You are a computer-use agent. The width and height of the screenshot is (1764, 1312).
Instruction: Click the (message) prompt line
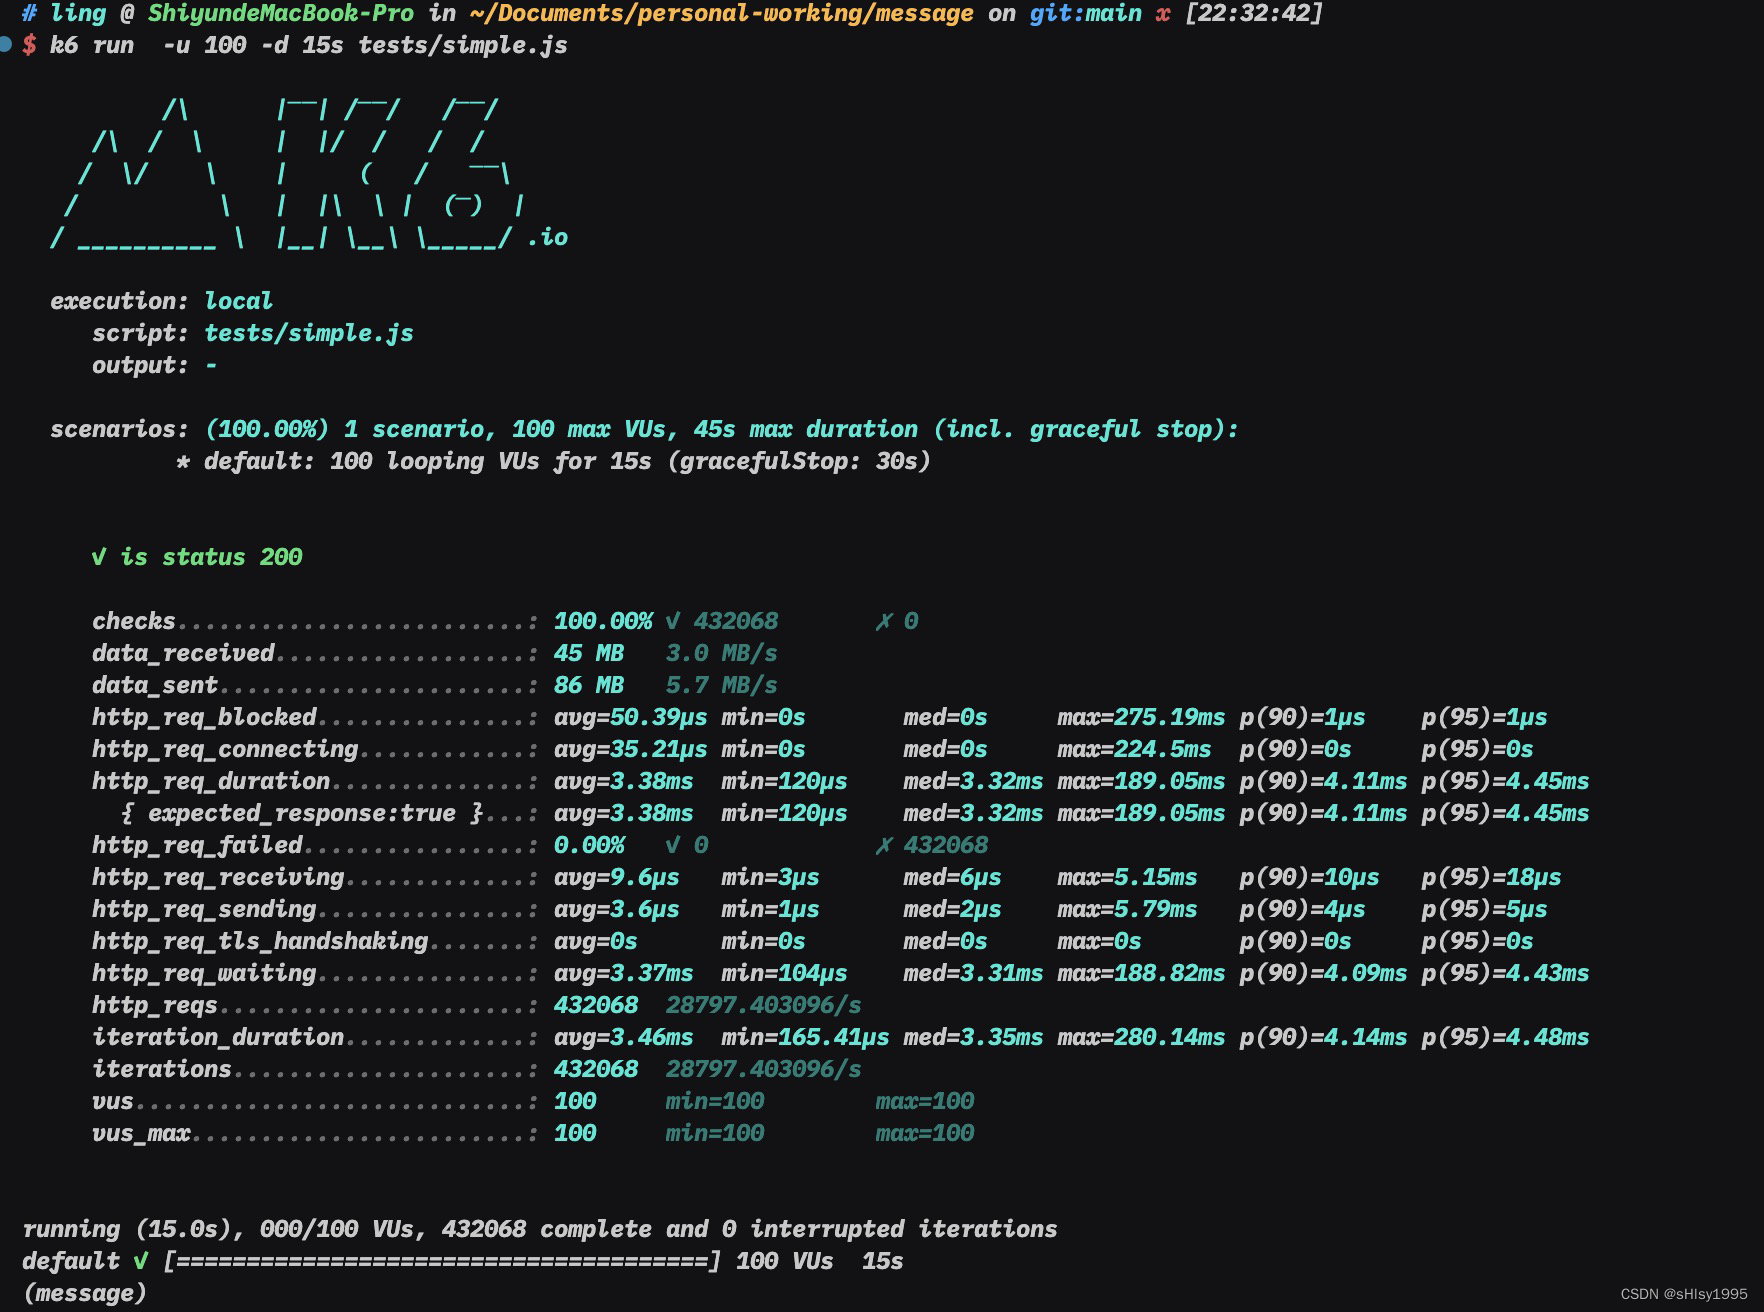(x=85, y=1293)
